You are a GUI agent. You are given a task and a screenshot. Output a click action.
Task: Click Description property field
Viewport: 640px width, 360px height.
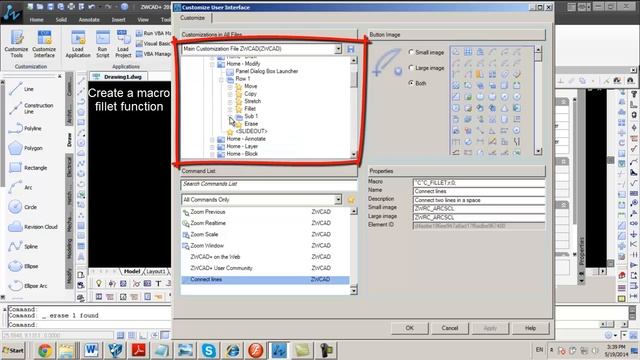coord(479,200)
